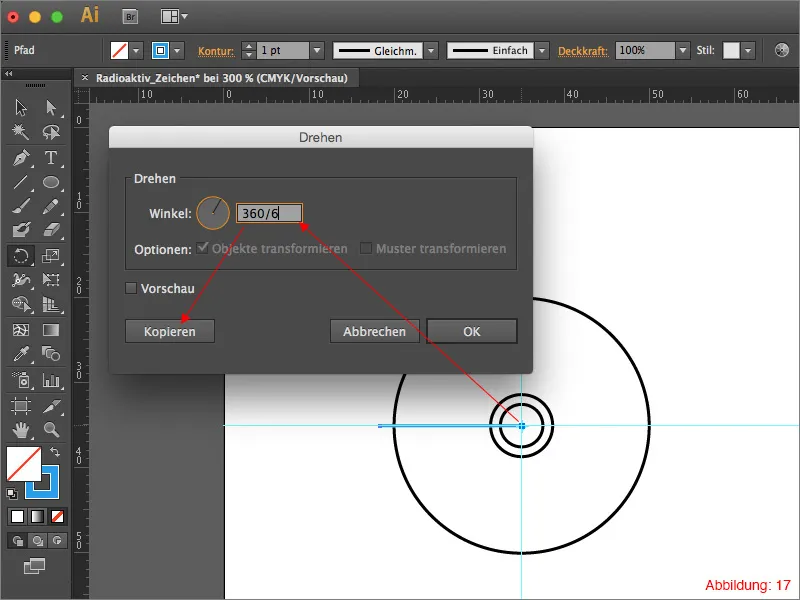Open the fill color dropdown in control bar
Viewport: 800px width, 600px height.
pos(136,51)
